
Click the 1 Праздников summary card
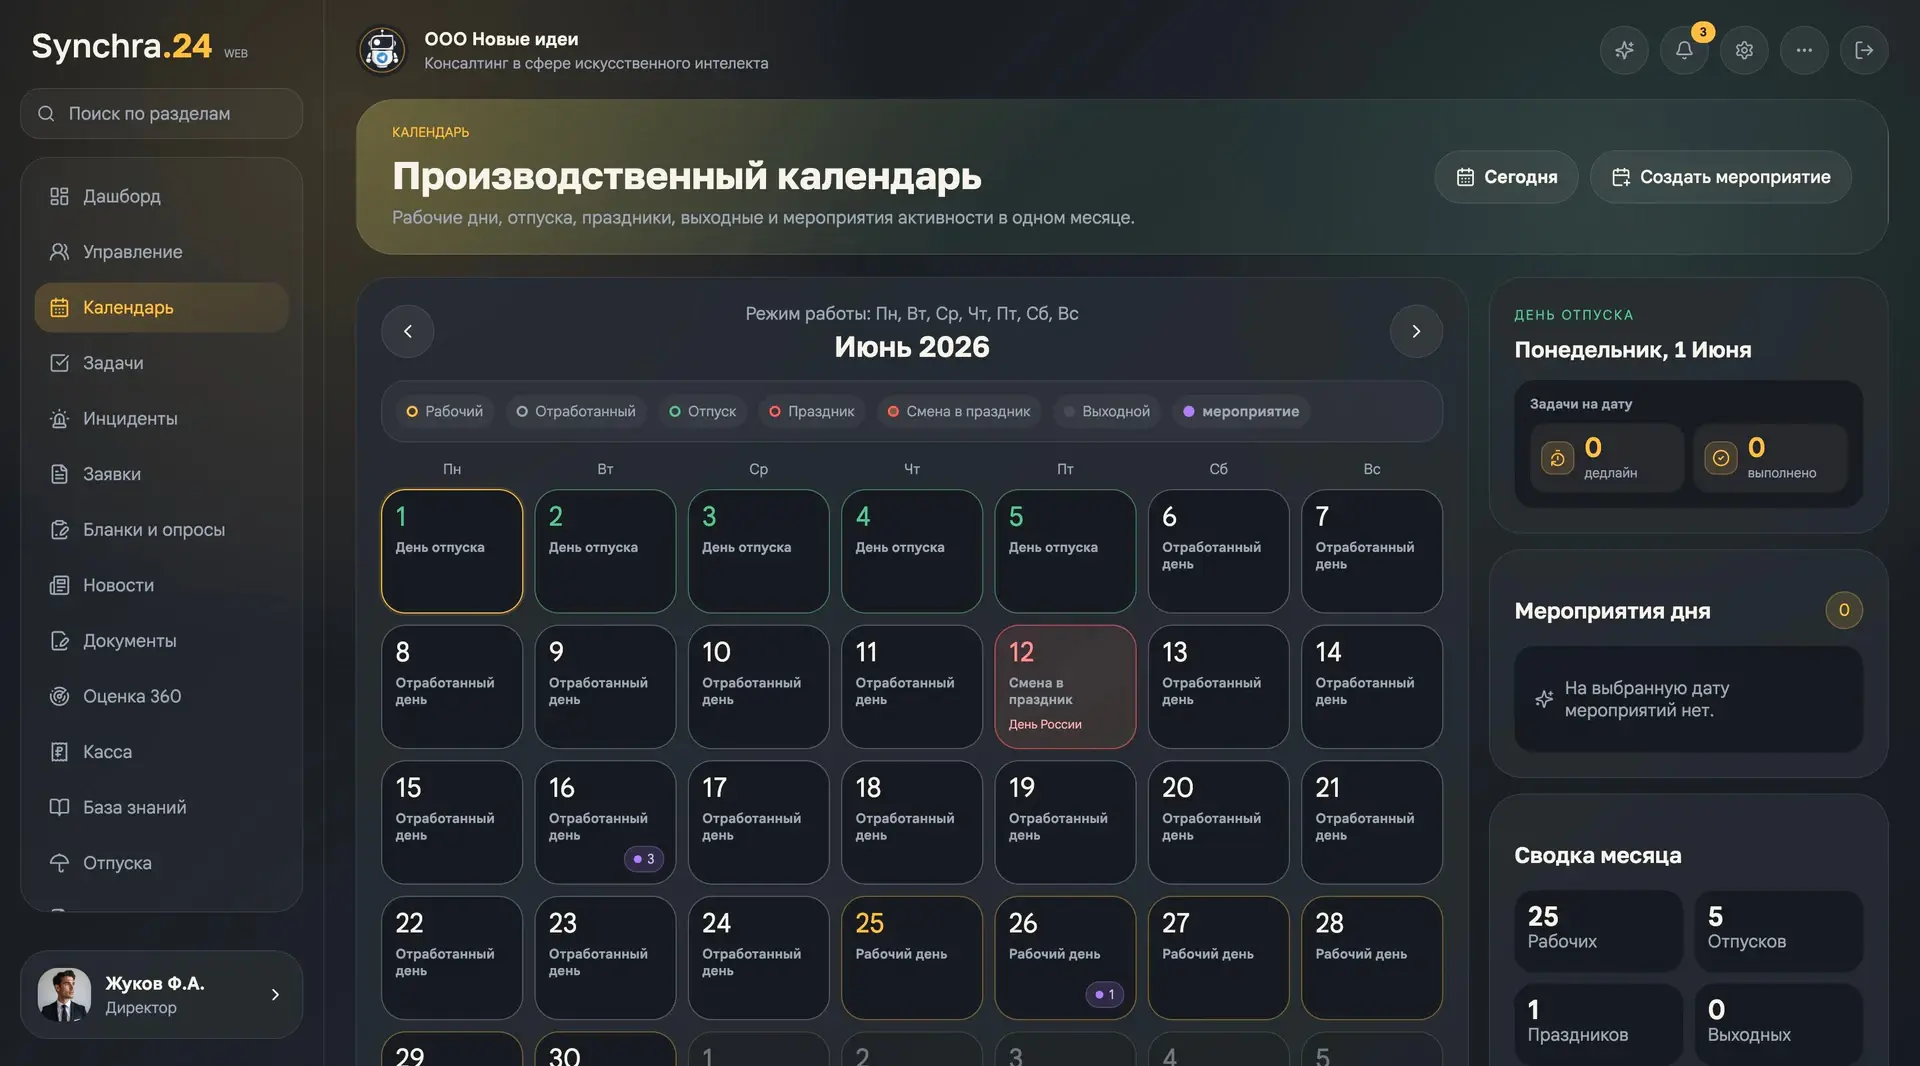1598,1024
